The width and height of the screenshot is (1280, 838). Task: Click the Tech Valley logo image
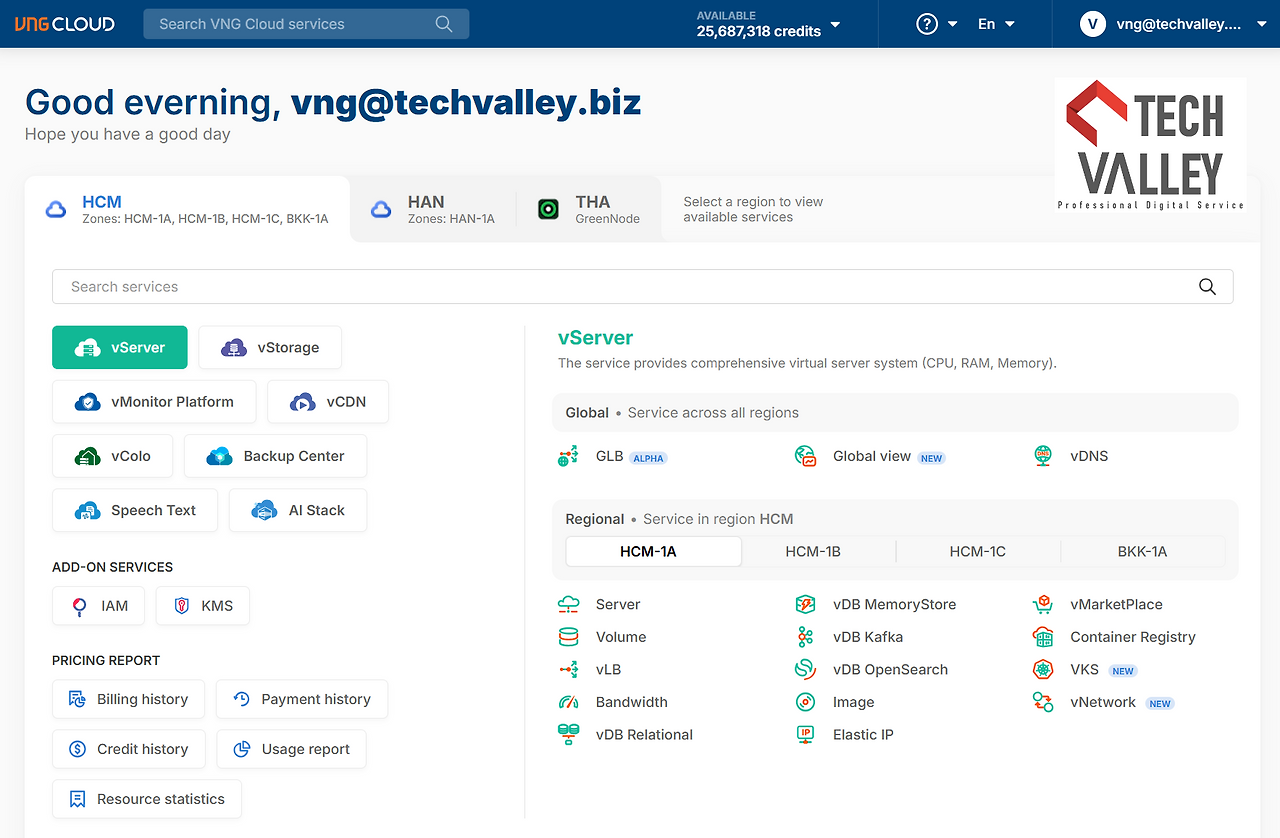pos(1150,146)
